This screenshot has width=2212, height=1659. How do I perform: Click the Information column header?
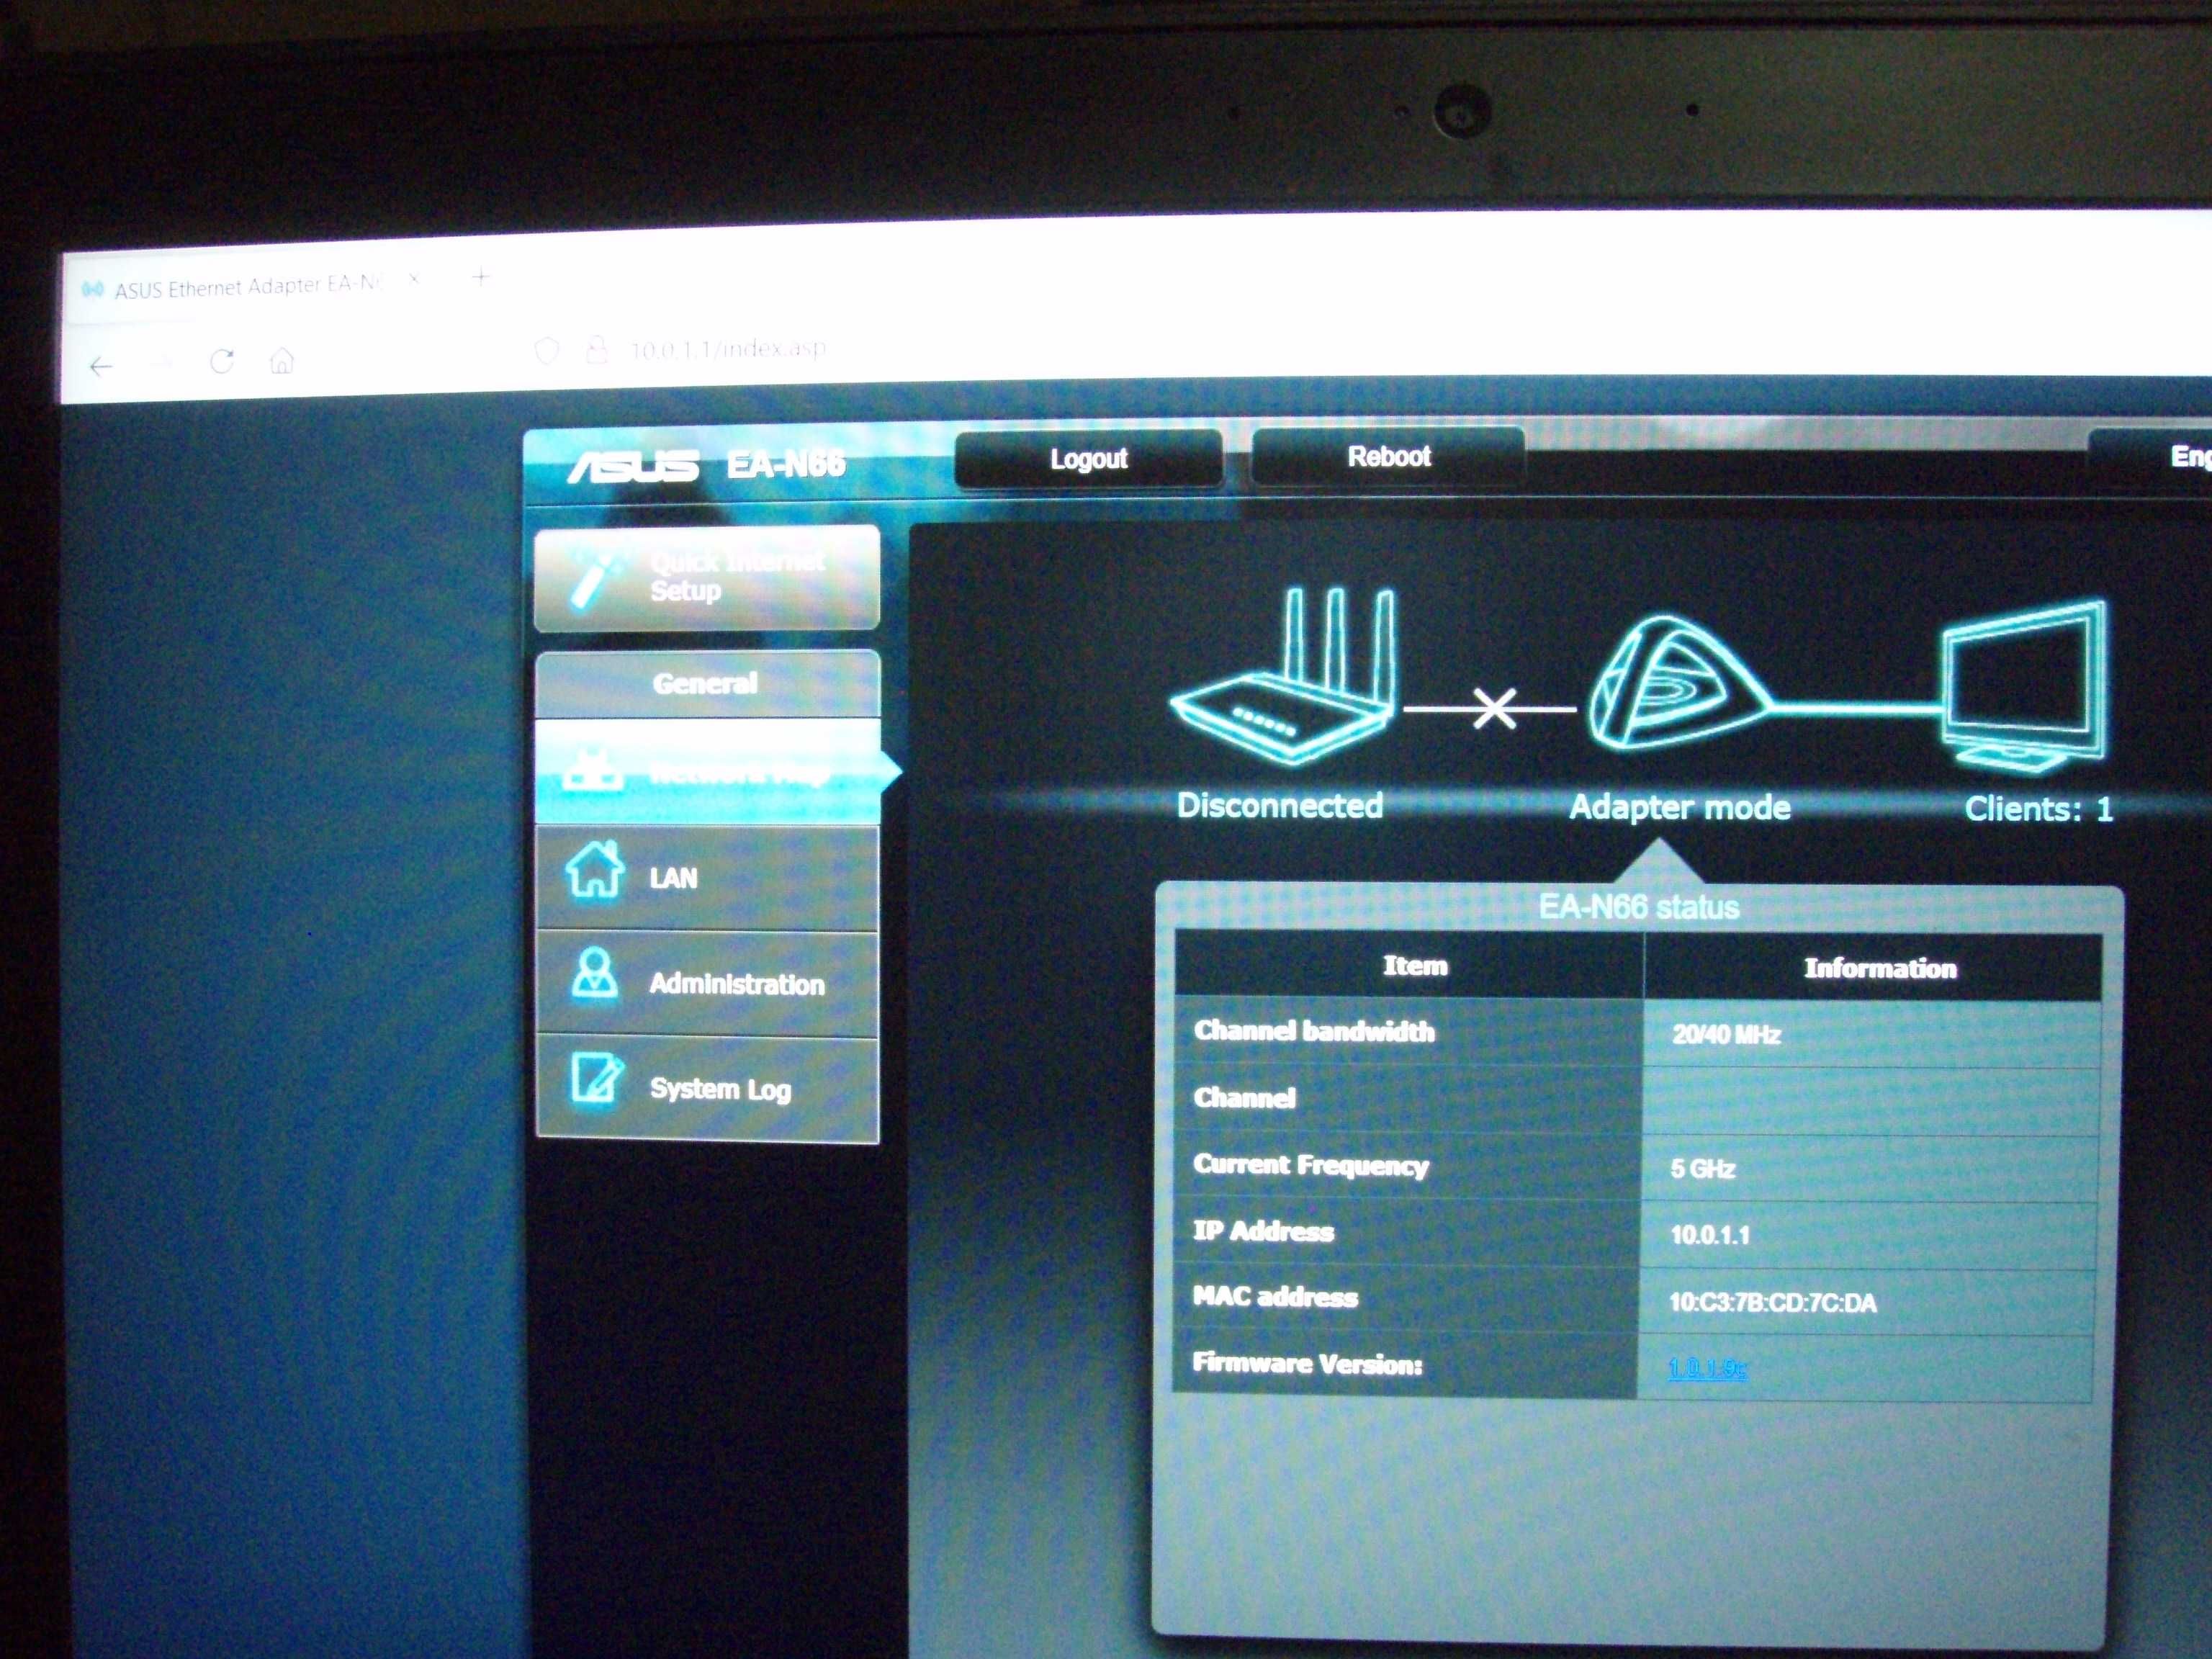pyautogui.click(x=1880, y=968)
